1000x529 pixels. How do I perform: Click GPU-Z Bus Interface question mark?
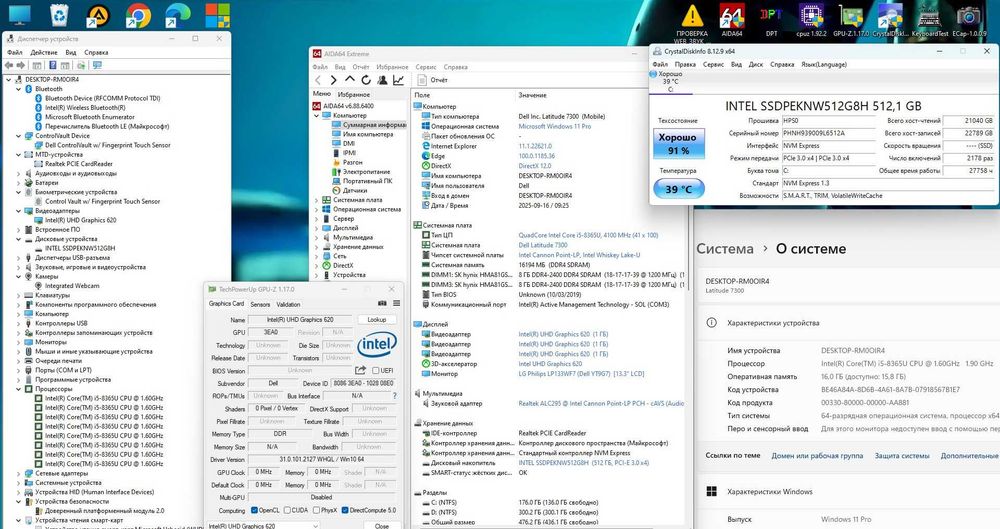point(394,396)
